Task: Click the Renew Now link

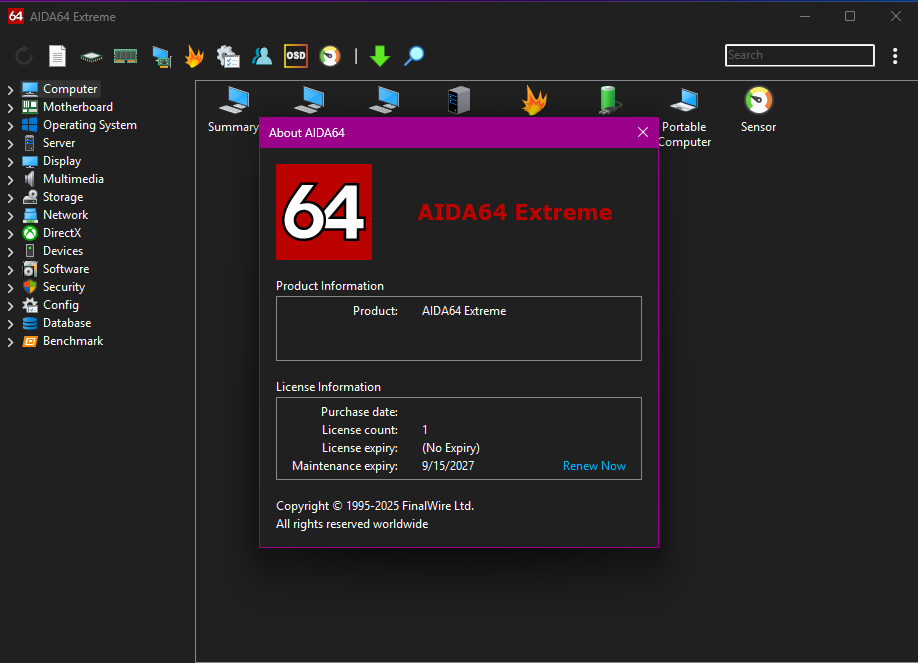Action: [594, 466]
